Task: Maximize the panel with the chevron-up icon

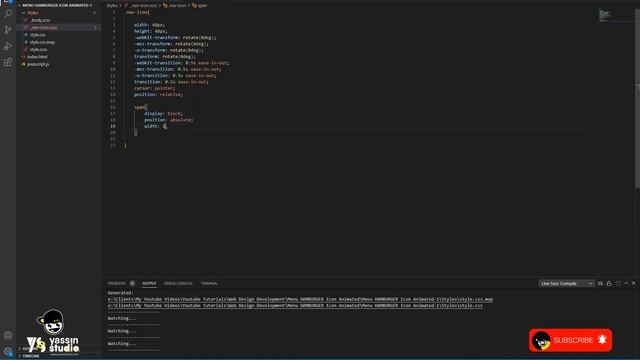Action: pyautogui.click(x=626, y=283)
